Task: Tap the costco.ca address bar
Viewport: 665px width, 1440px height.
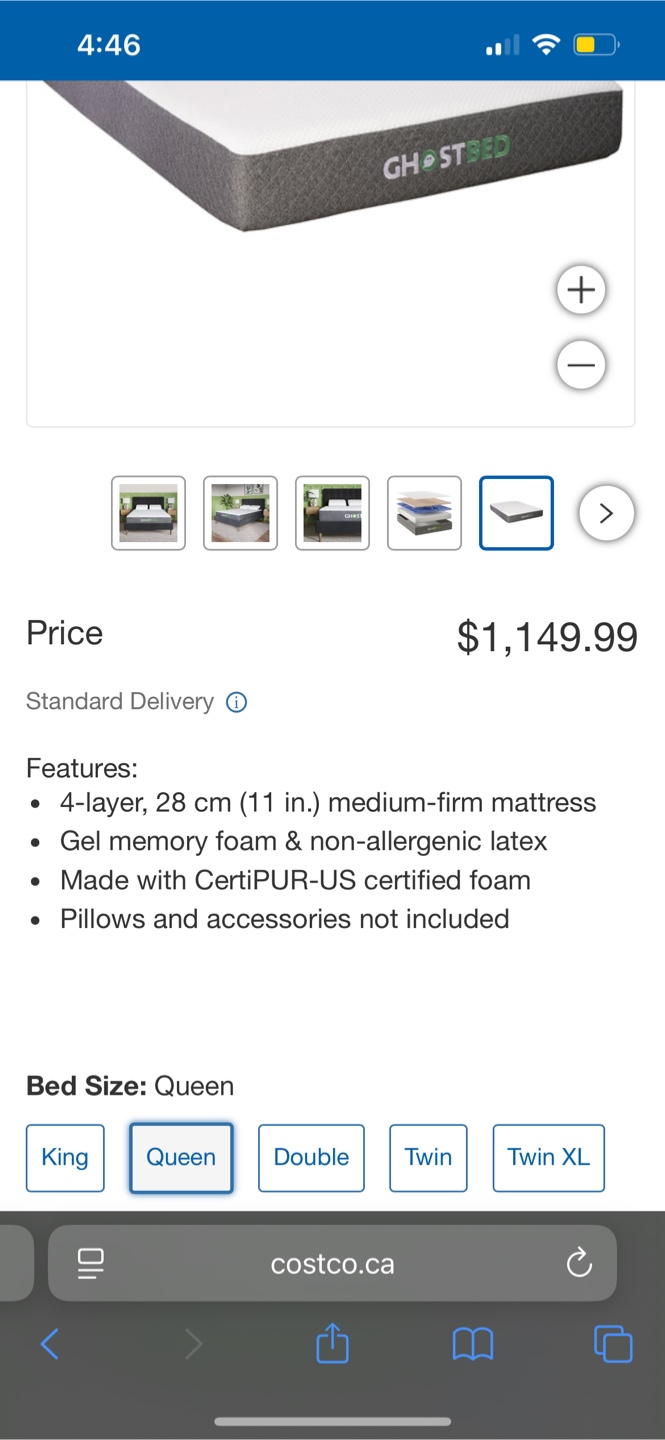Action: (332, 1264)
